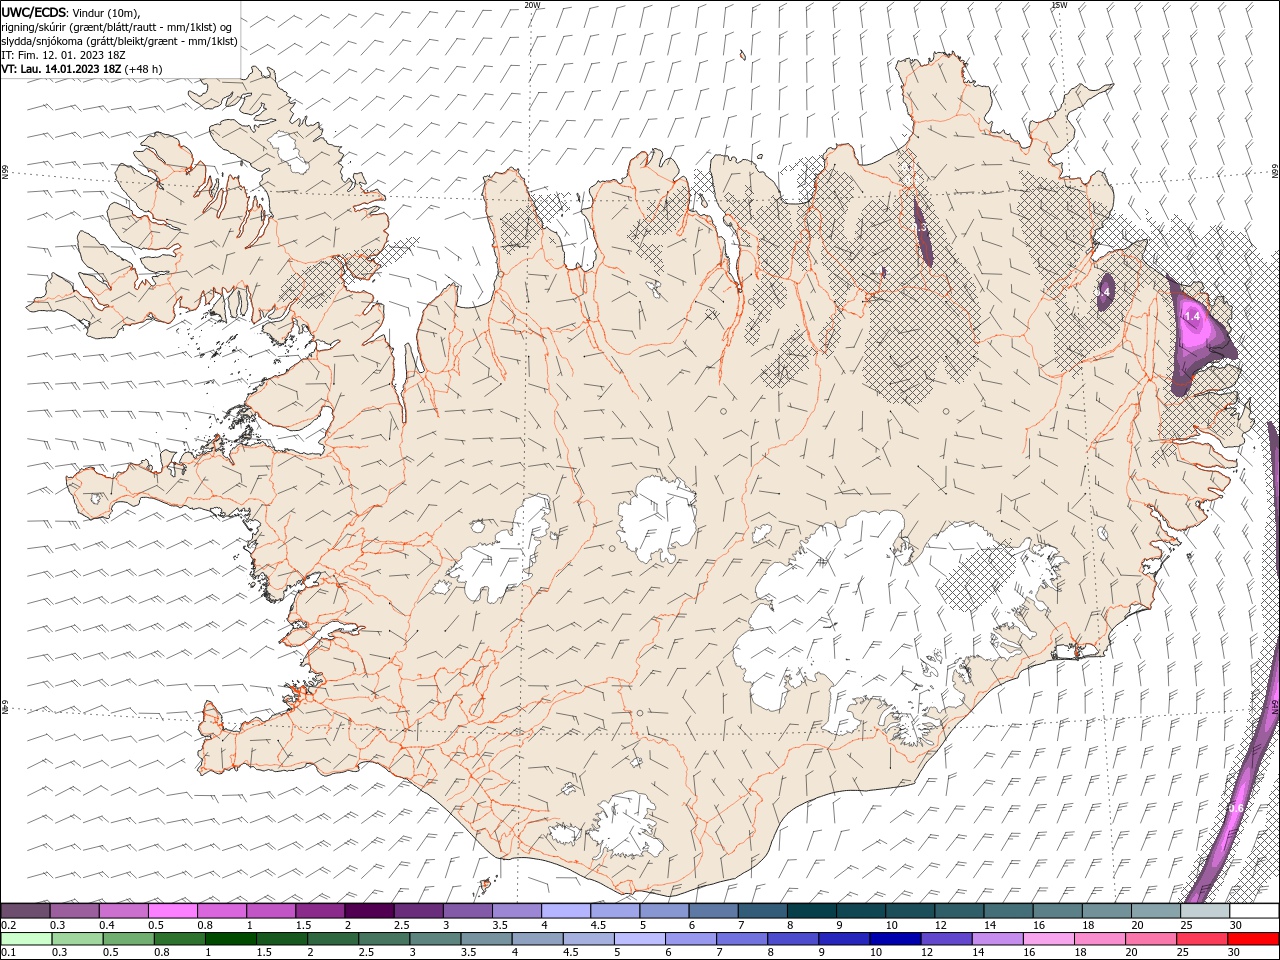Click the 0.5 green swatch in lower legend bar
The width and height of the screenshot is (1280, 960).
tap(129, 939)
